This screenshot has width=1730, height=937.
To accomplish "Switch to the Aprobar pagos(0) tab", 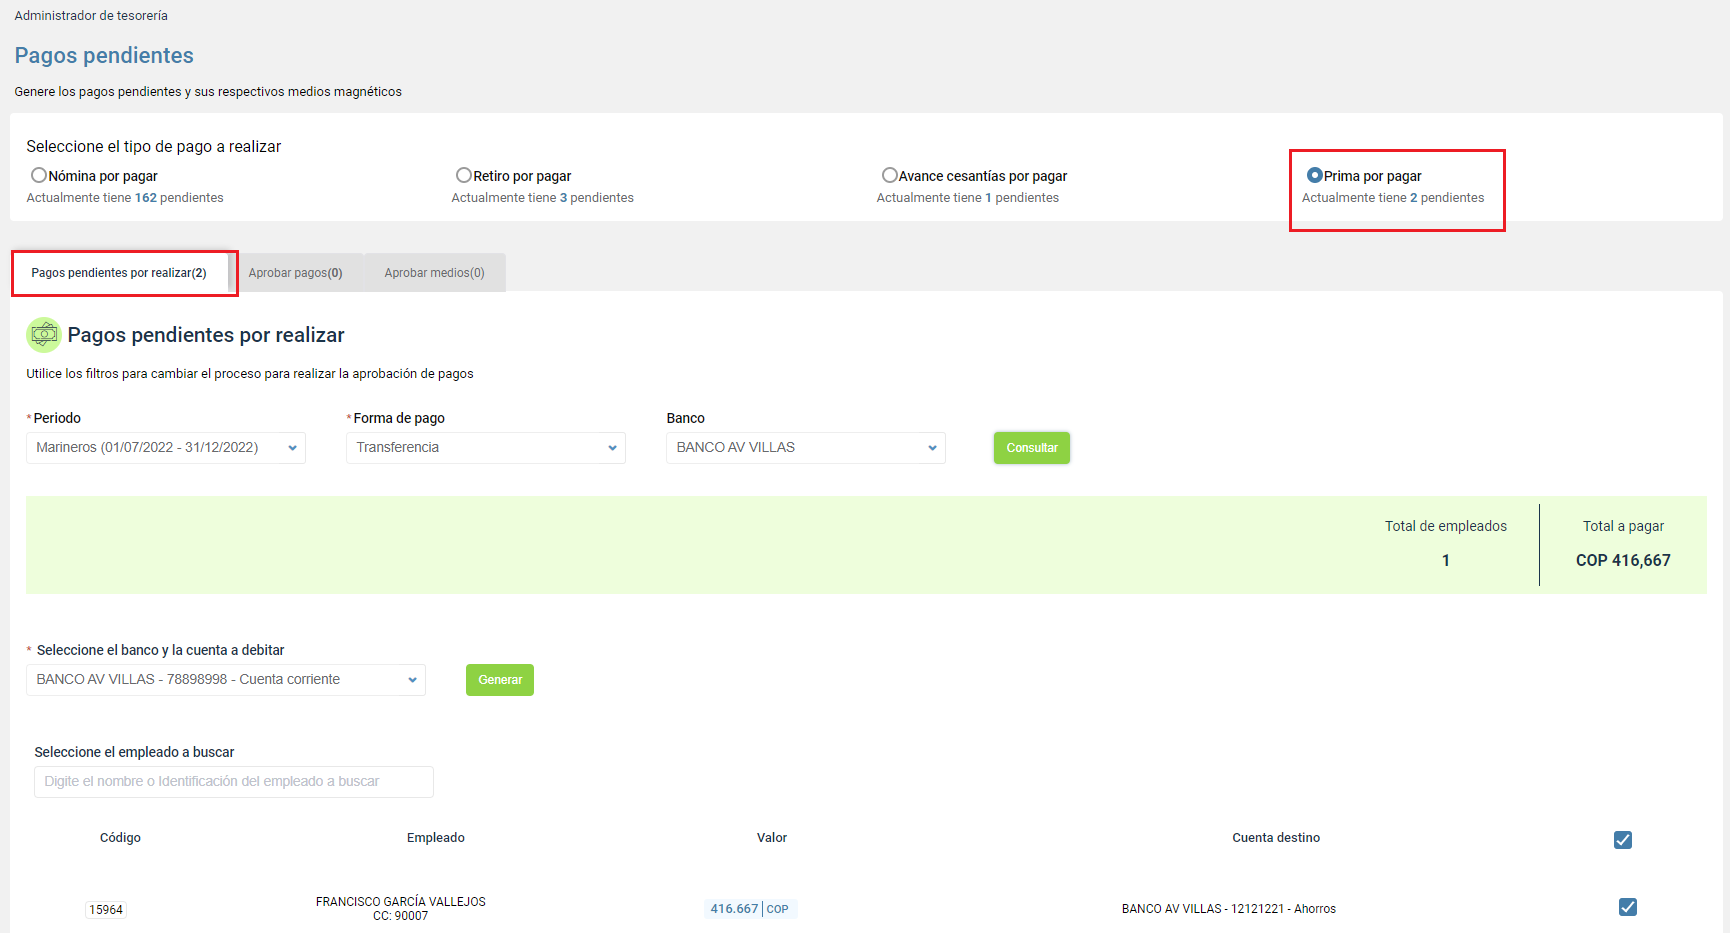I will click(296, 273).
